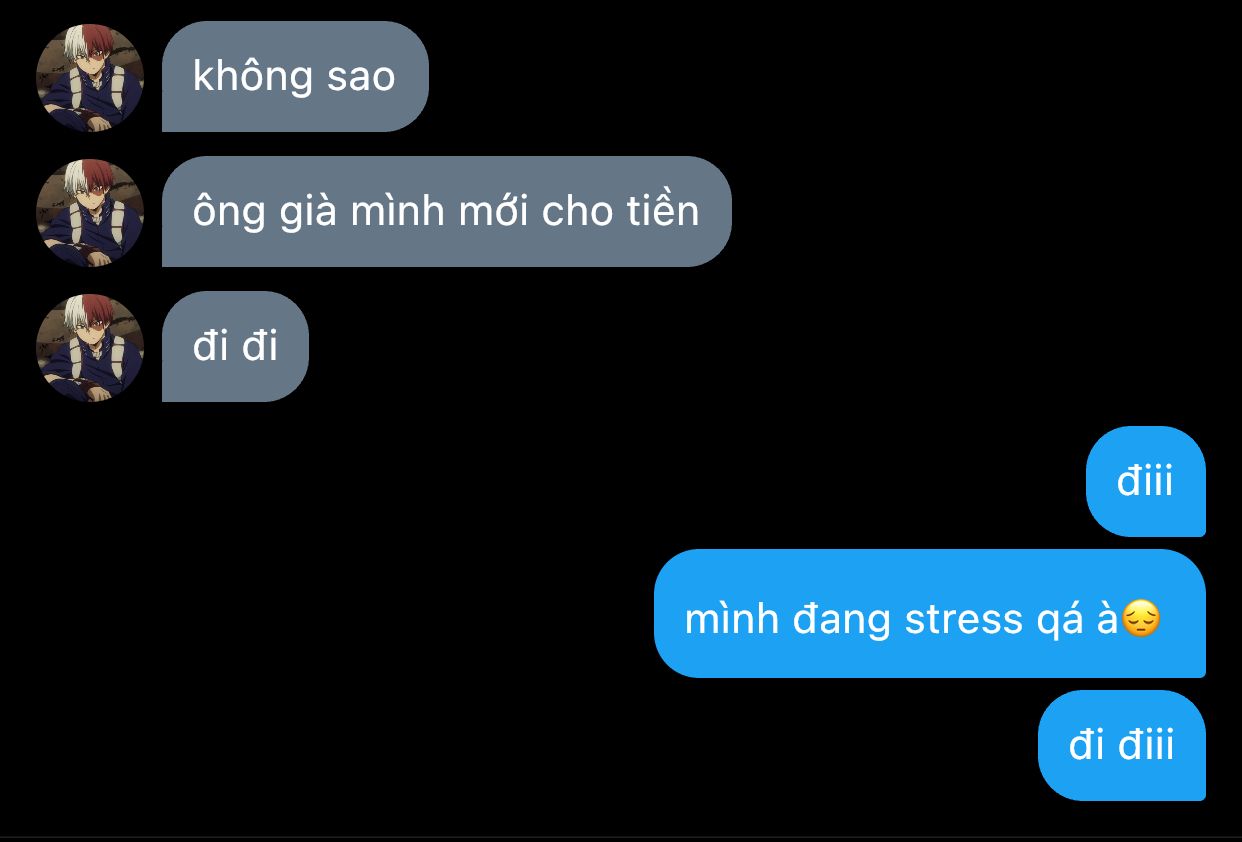The width and height of the screenshot is (1242, 842).
Task: Click the word "mình" in the blue sent message
Action: 731,620
